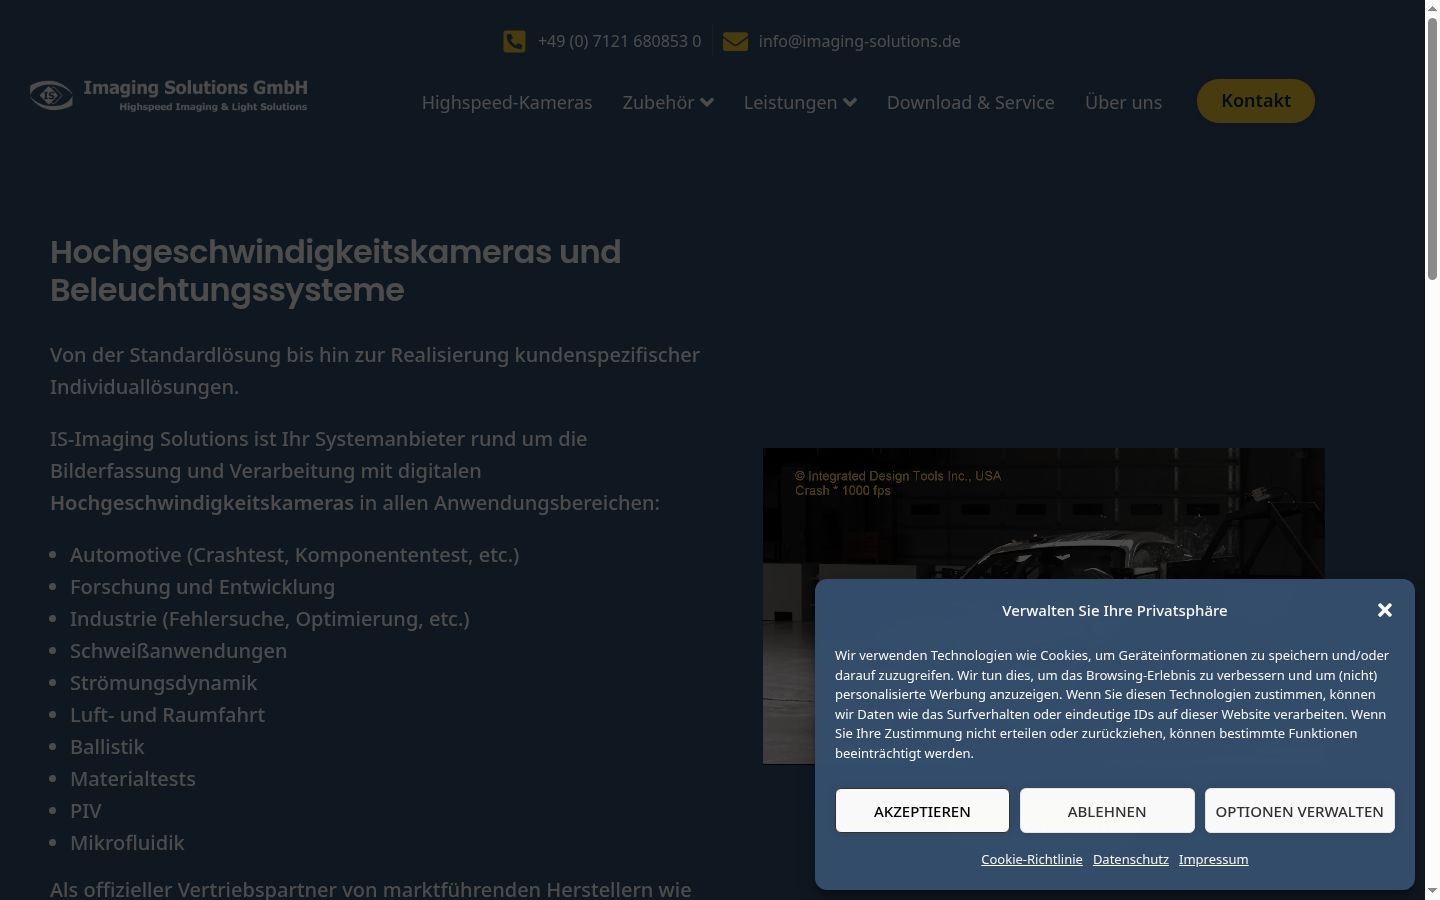
Task: Open the Cookie-Richtlinie link
Action: click(x=1032, y=859)
